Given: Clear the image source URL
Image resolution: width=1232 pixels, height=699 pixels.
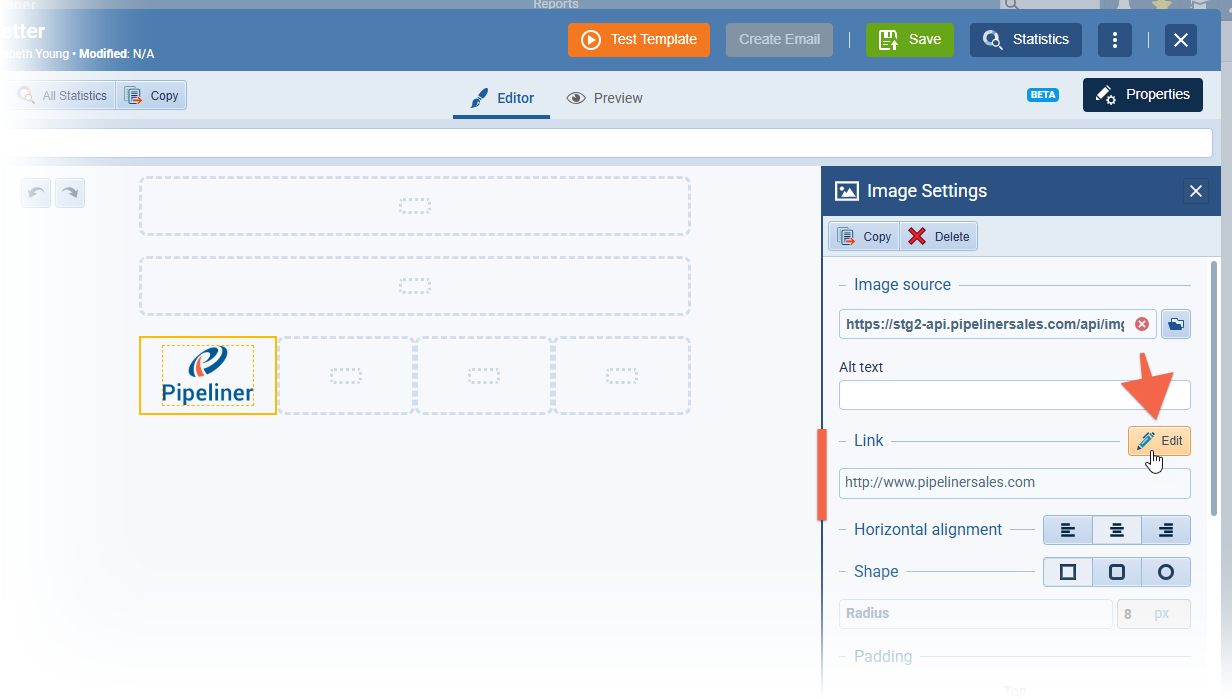Looking at the screenshot, I should click(x=1142, y=324).
